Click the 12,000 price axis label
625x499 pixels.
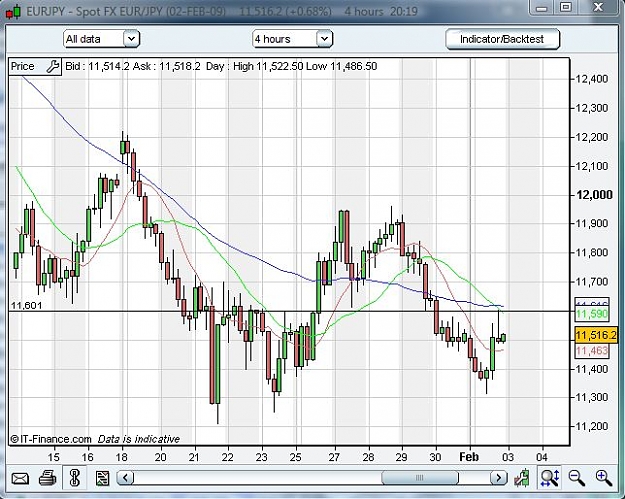tap(594, 194)
